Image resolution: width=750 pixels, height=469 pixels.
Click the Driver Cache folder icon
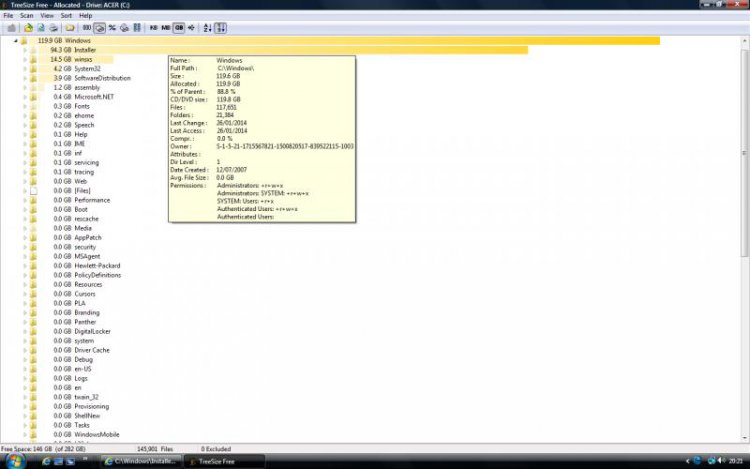[x=33, y=350]
